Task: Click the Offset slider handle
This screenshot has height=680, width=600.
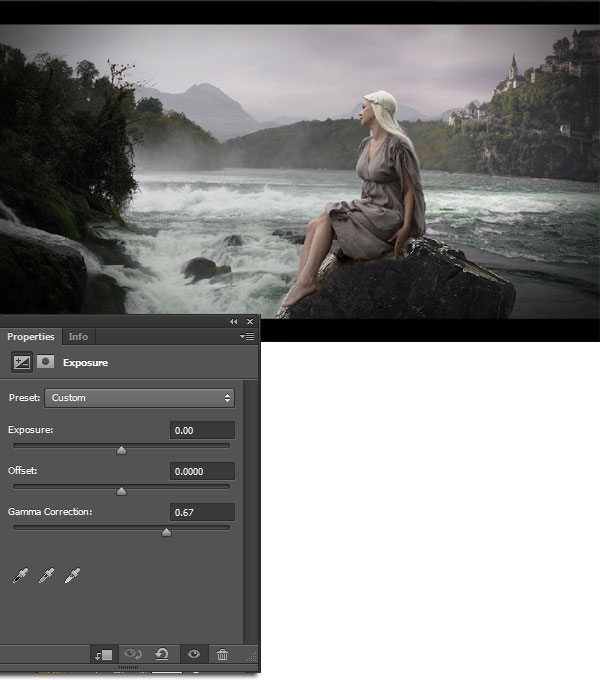Action: click(121, 491)
